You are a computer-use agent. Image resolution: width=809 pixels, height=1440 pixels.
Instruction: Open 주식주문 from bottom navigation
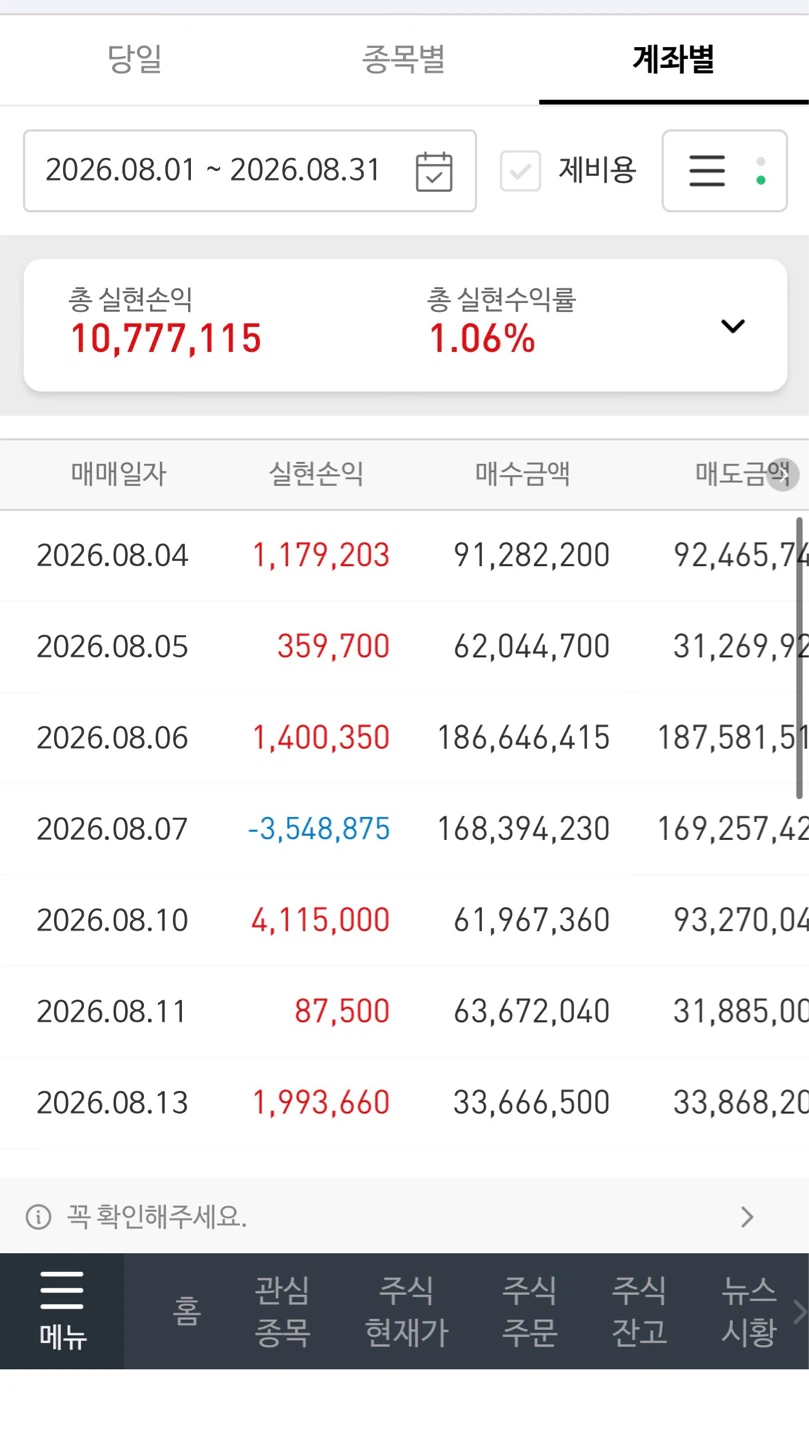529,1311
